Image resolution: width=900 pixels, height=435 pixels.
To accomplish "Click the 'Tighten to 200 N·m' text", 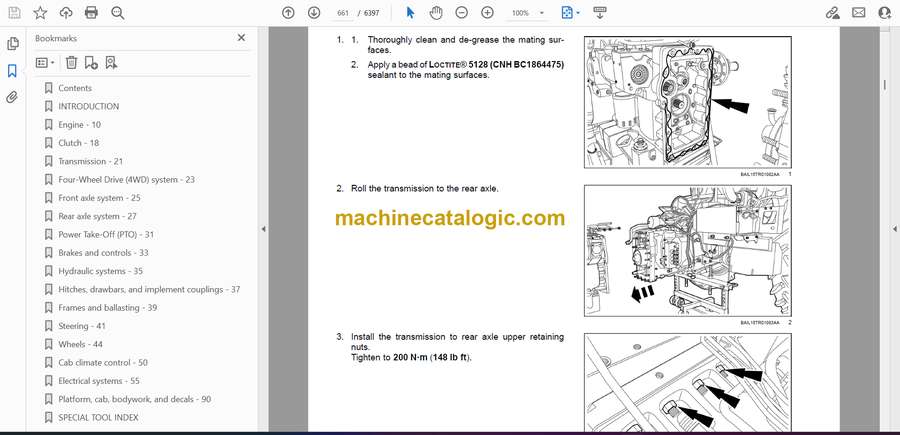I will click(x=411, y=357).
